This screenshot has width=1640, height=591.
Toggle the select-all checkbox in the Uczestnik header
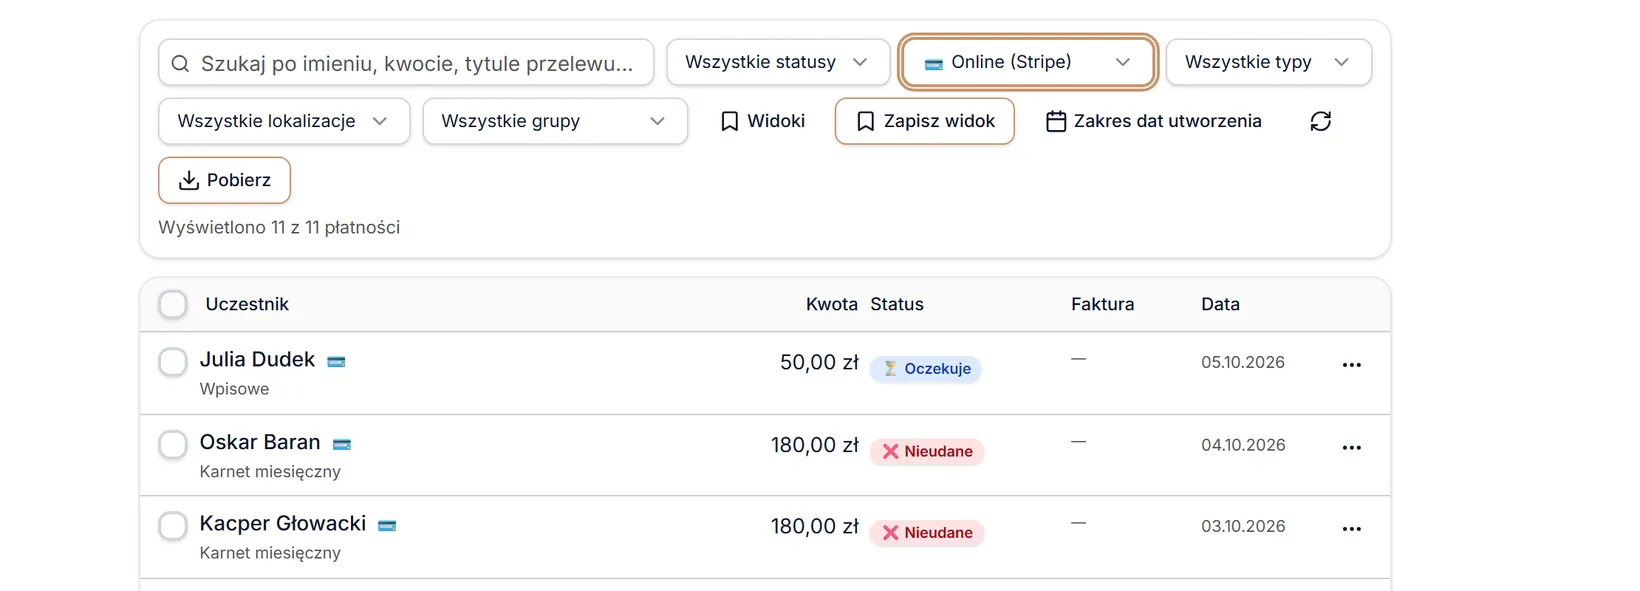coord(173,304)
